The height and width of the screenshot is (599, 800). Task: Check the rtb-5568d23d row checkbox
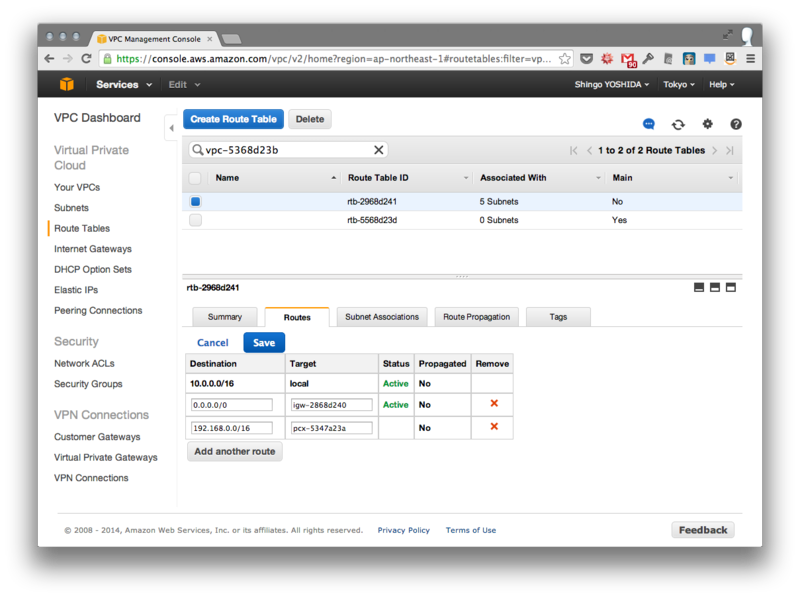point(195,220)
